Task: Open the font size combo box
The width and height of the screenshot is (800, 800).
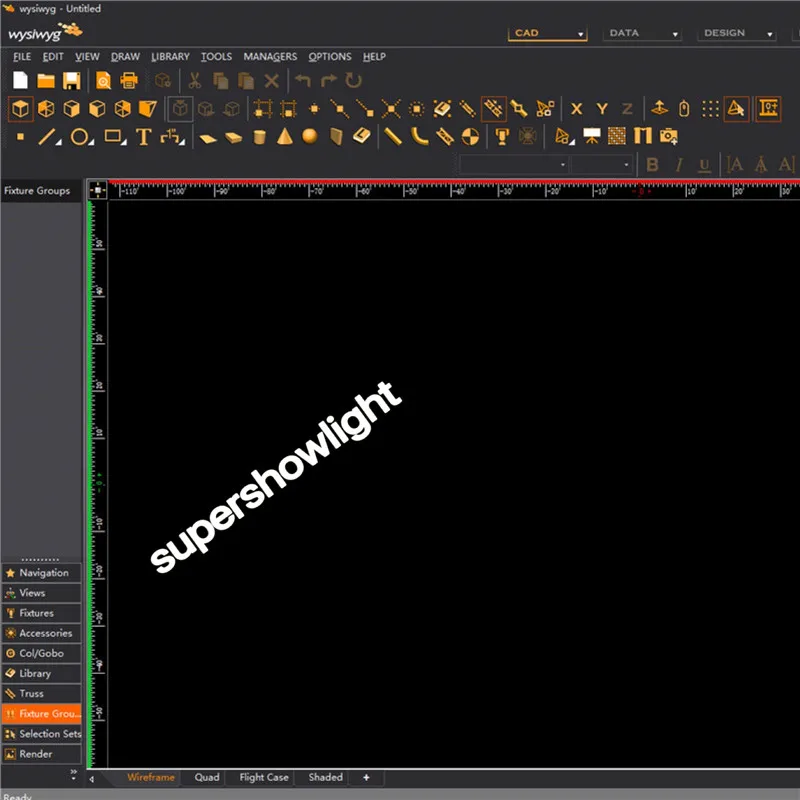Action: [x=602, y=165]
